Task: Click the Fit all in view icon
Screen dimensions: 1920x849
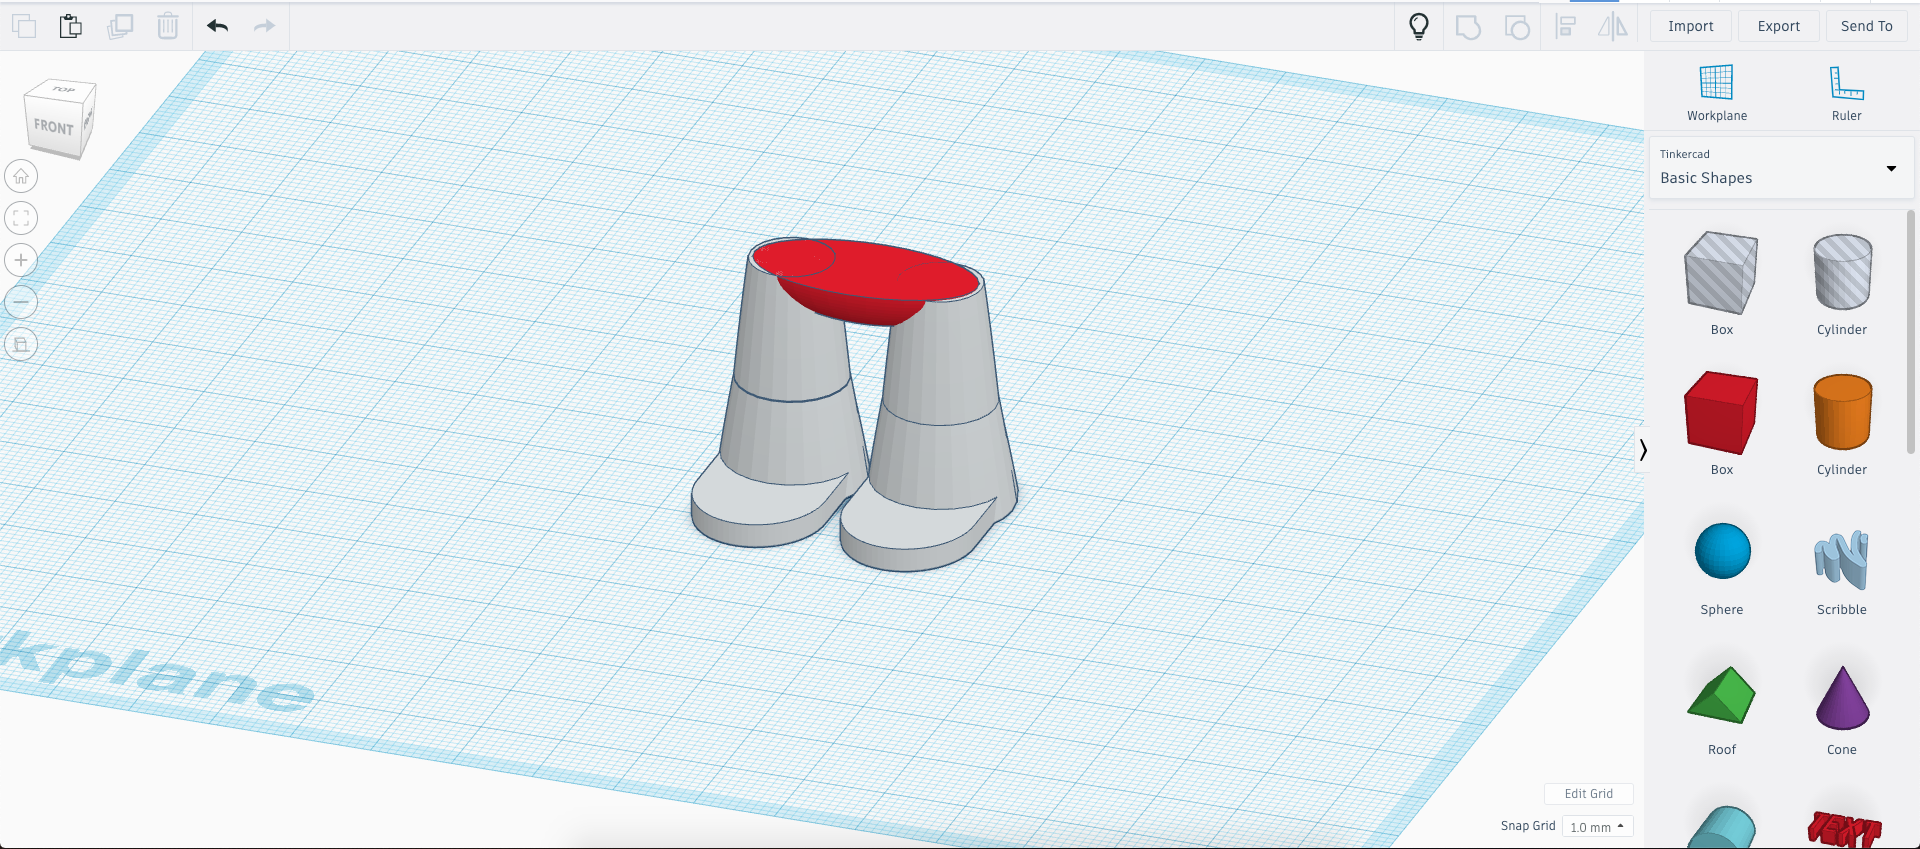Action: click(21, 218)
